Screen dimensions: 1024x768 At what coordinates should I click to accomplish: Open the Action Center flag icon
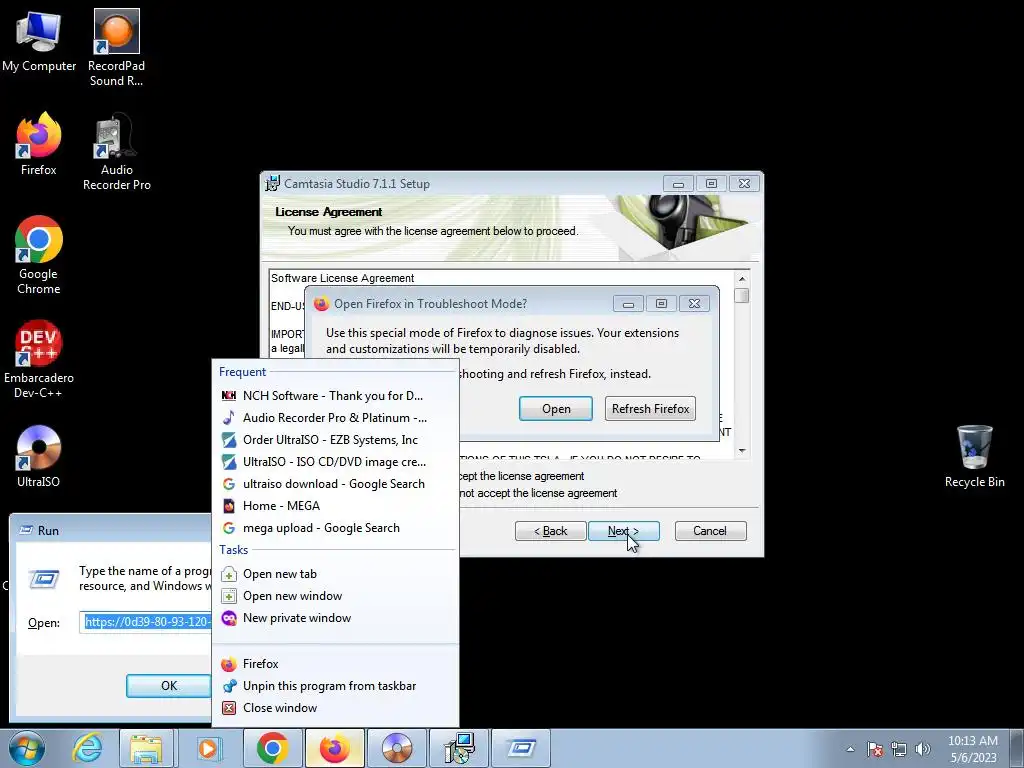[875, 749]
